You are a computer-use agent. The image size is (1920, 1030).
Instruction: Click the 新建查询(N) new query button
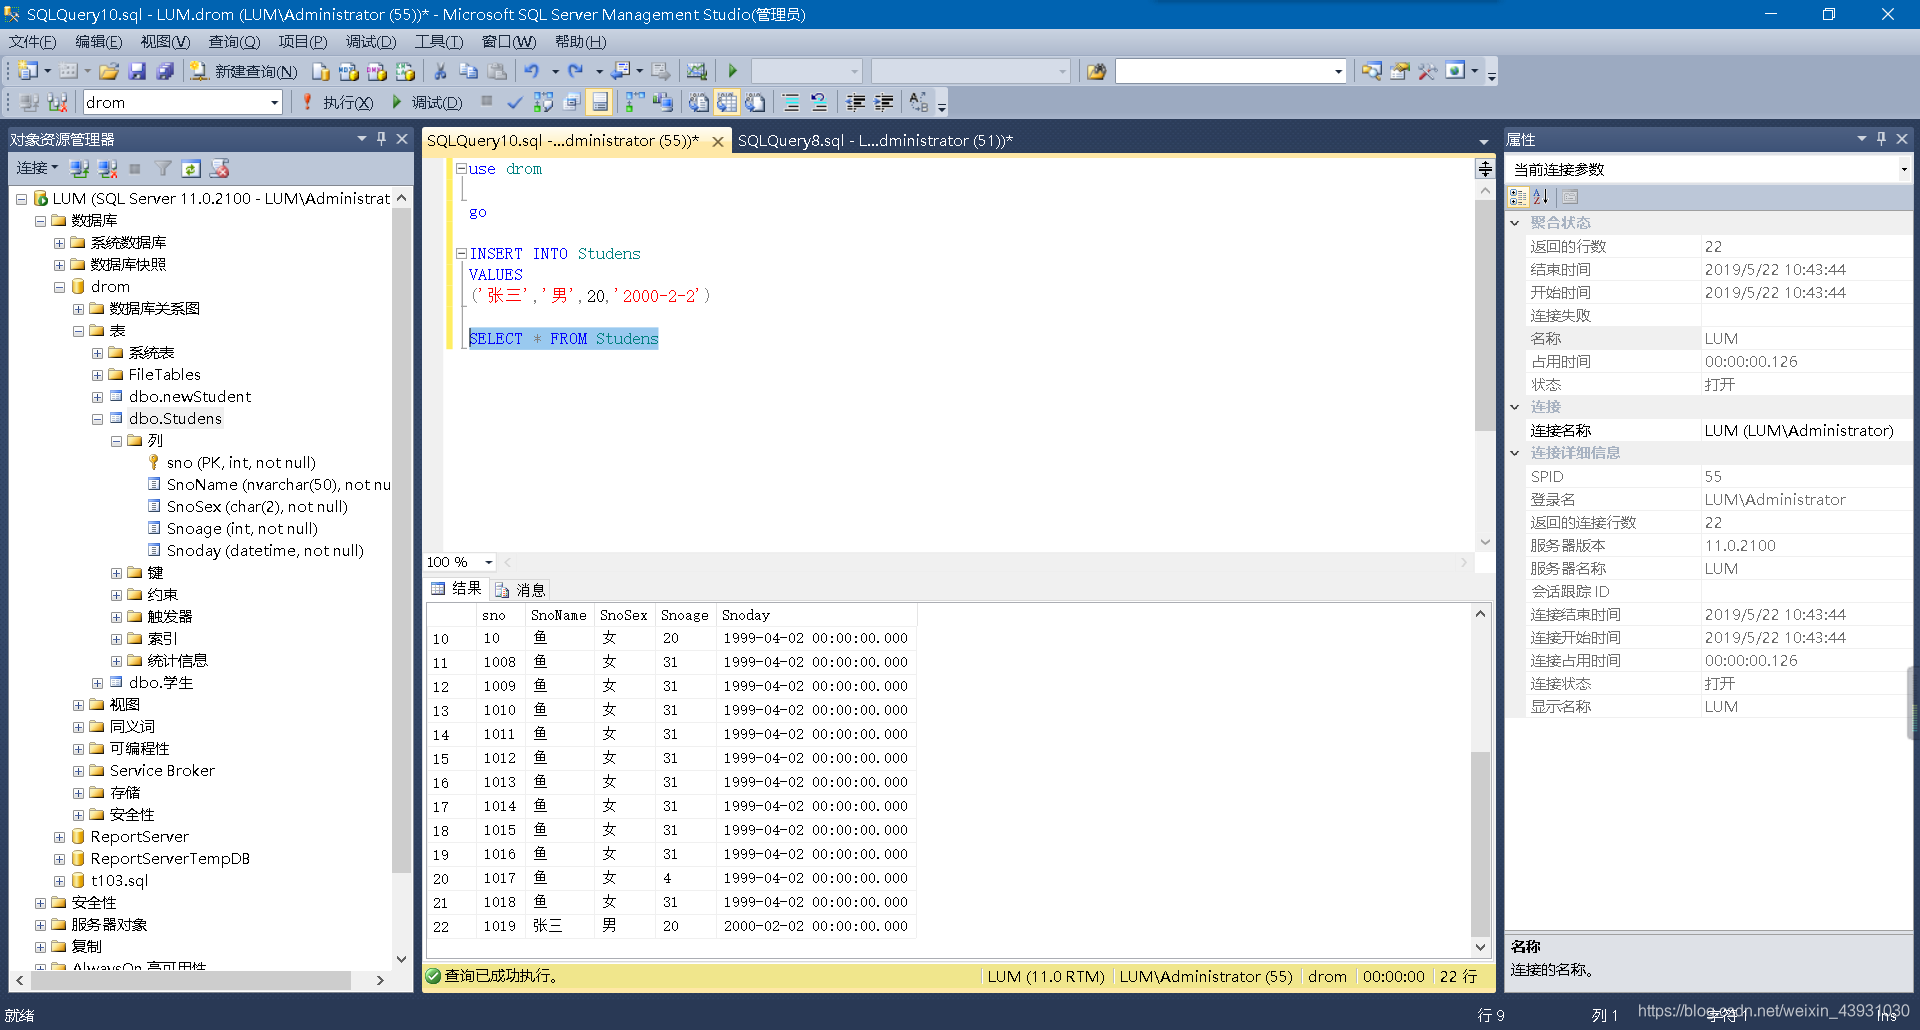point(244,71)
